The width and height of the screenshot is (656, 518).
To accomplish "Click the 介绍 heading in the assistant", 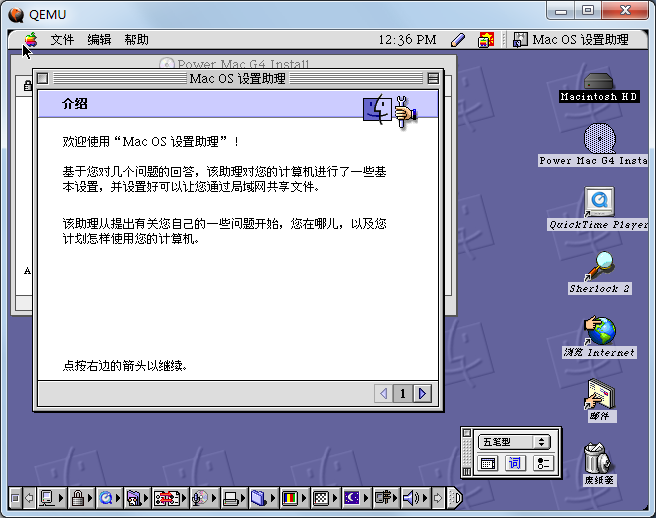I will tap(75, 103).
